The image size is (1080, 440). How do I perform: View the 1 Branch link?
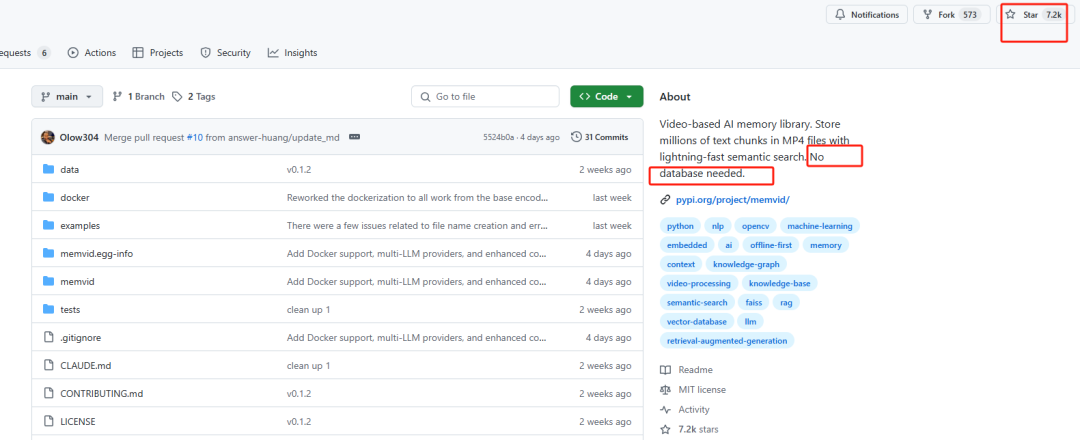coord(138,96)
